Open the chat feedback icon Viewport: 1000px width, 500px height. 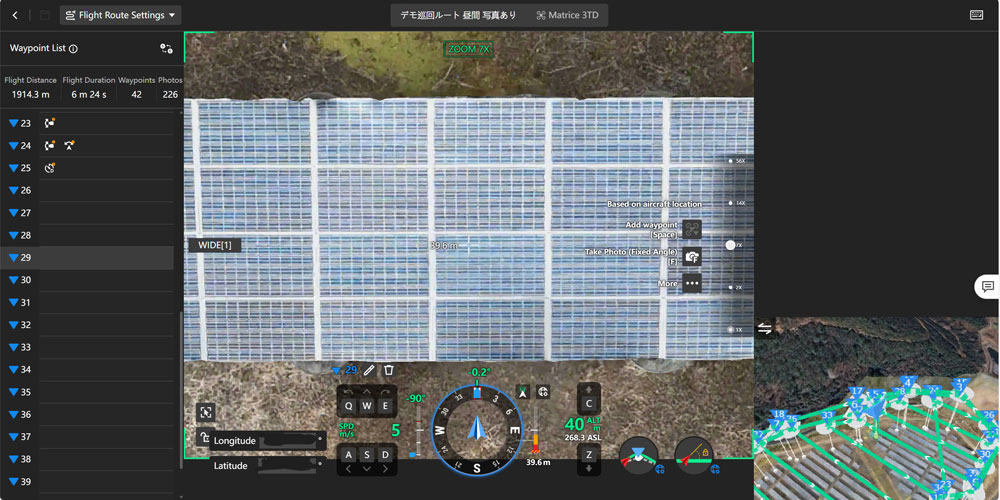point(988,286)
